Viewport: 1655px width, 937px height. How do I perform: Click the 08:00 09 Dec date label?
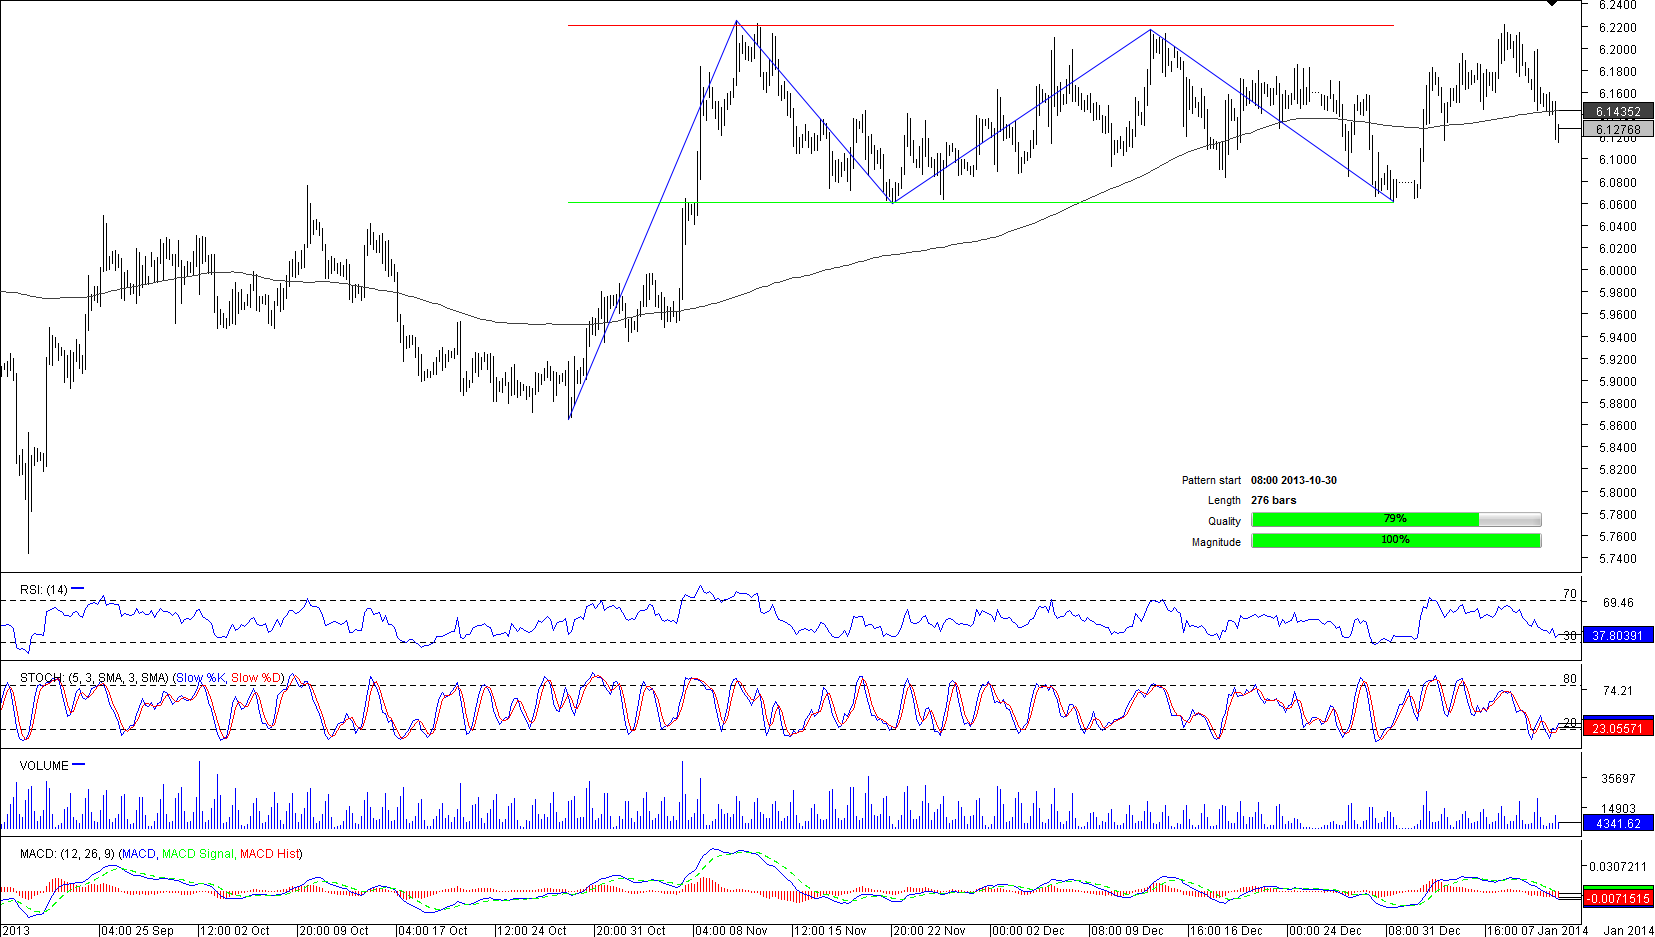pyautogui.click(x=1127, y=931)
